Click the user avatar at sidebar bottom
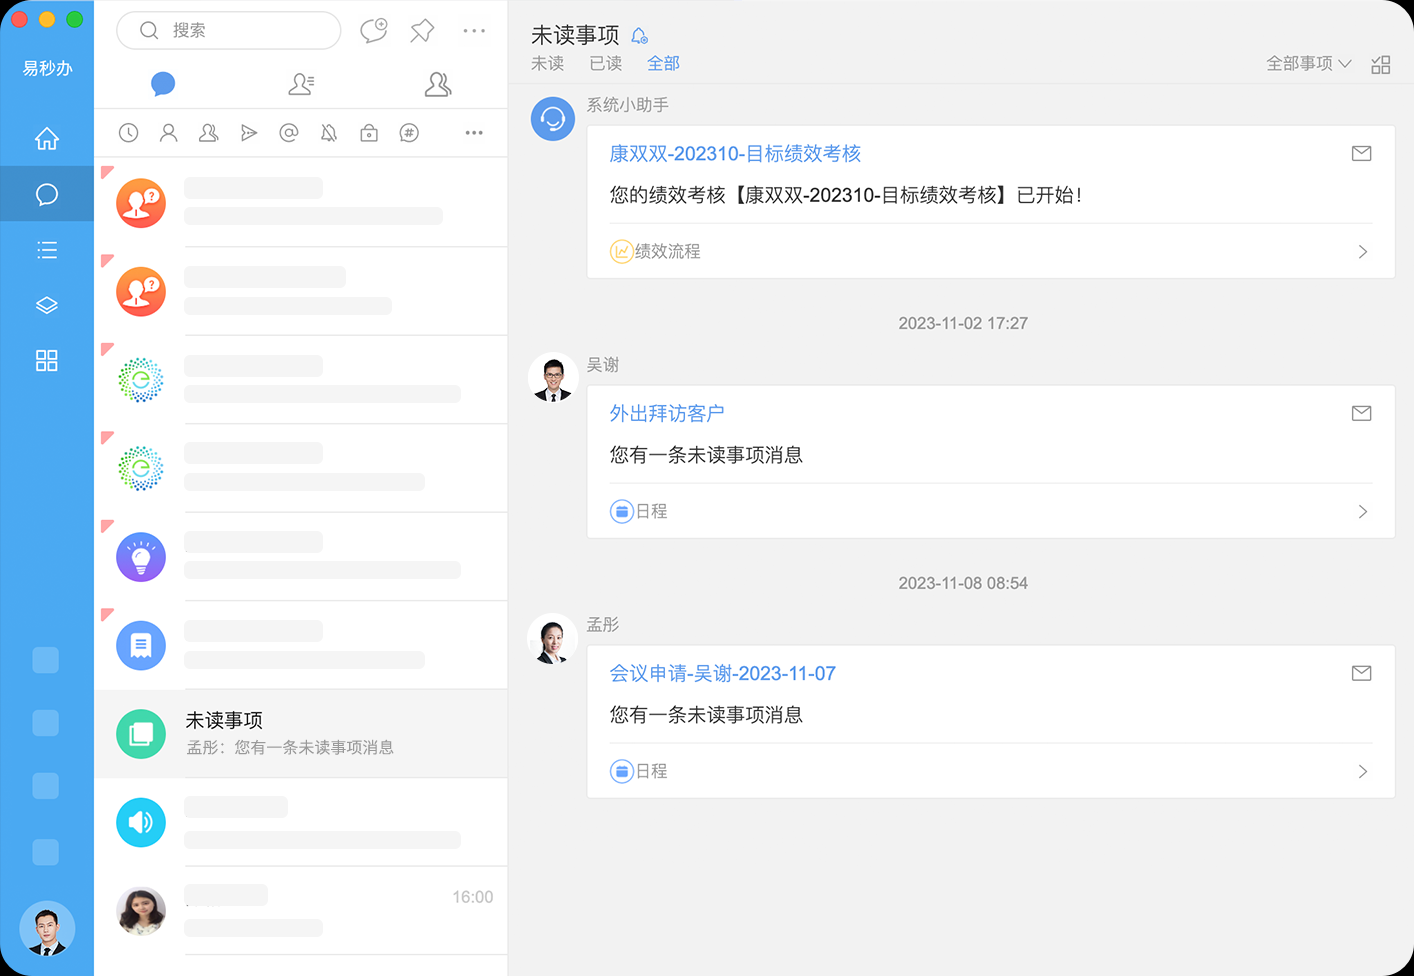This screenshot has height=976, width=1414. 47,928
